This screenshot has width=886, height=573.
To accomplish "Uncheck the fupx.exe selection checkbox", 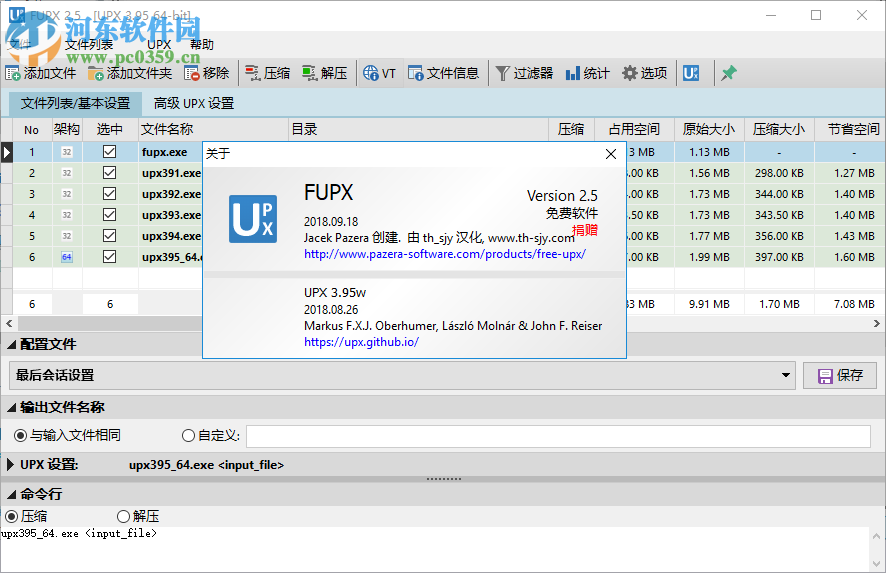I will coord(110,152).
